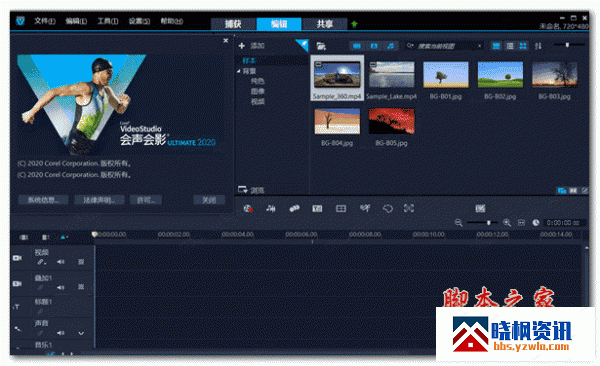
Task: Open the 设置 (Settings) menu
Action: tap(139, 21)
